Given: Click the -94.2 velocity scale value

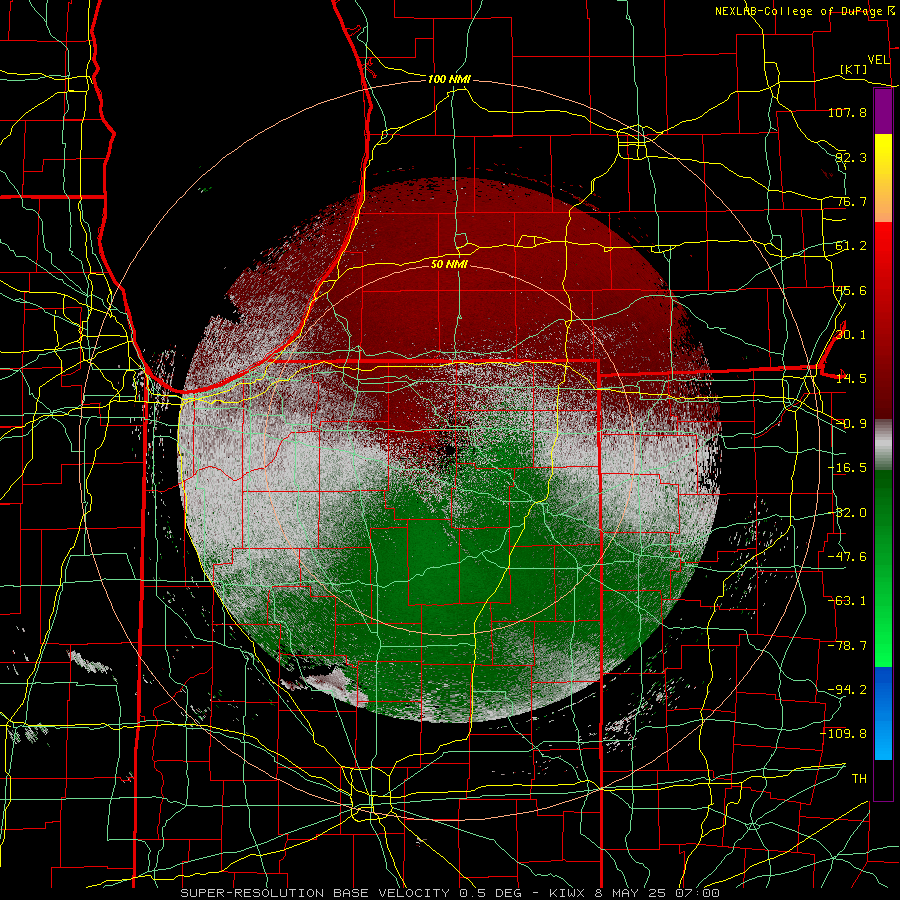Looking at the screenshot, I should (847, 690).
